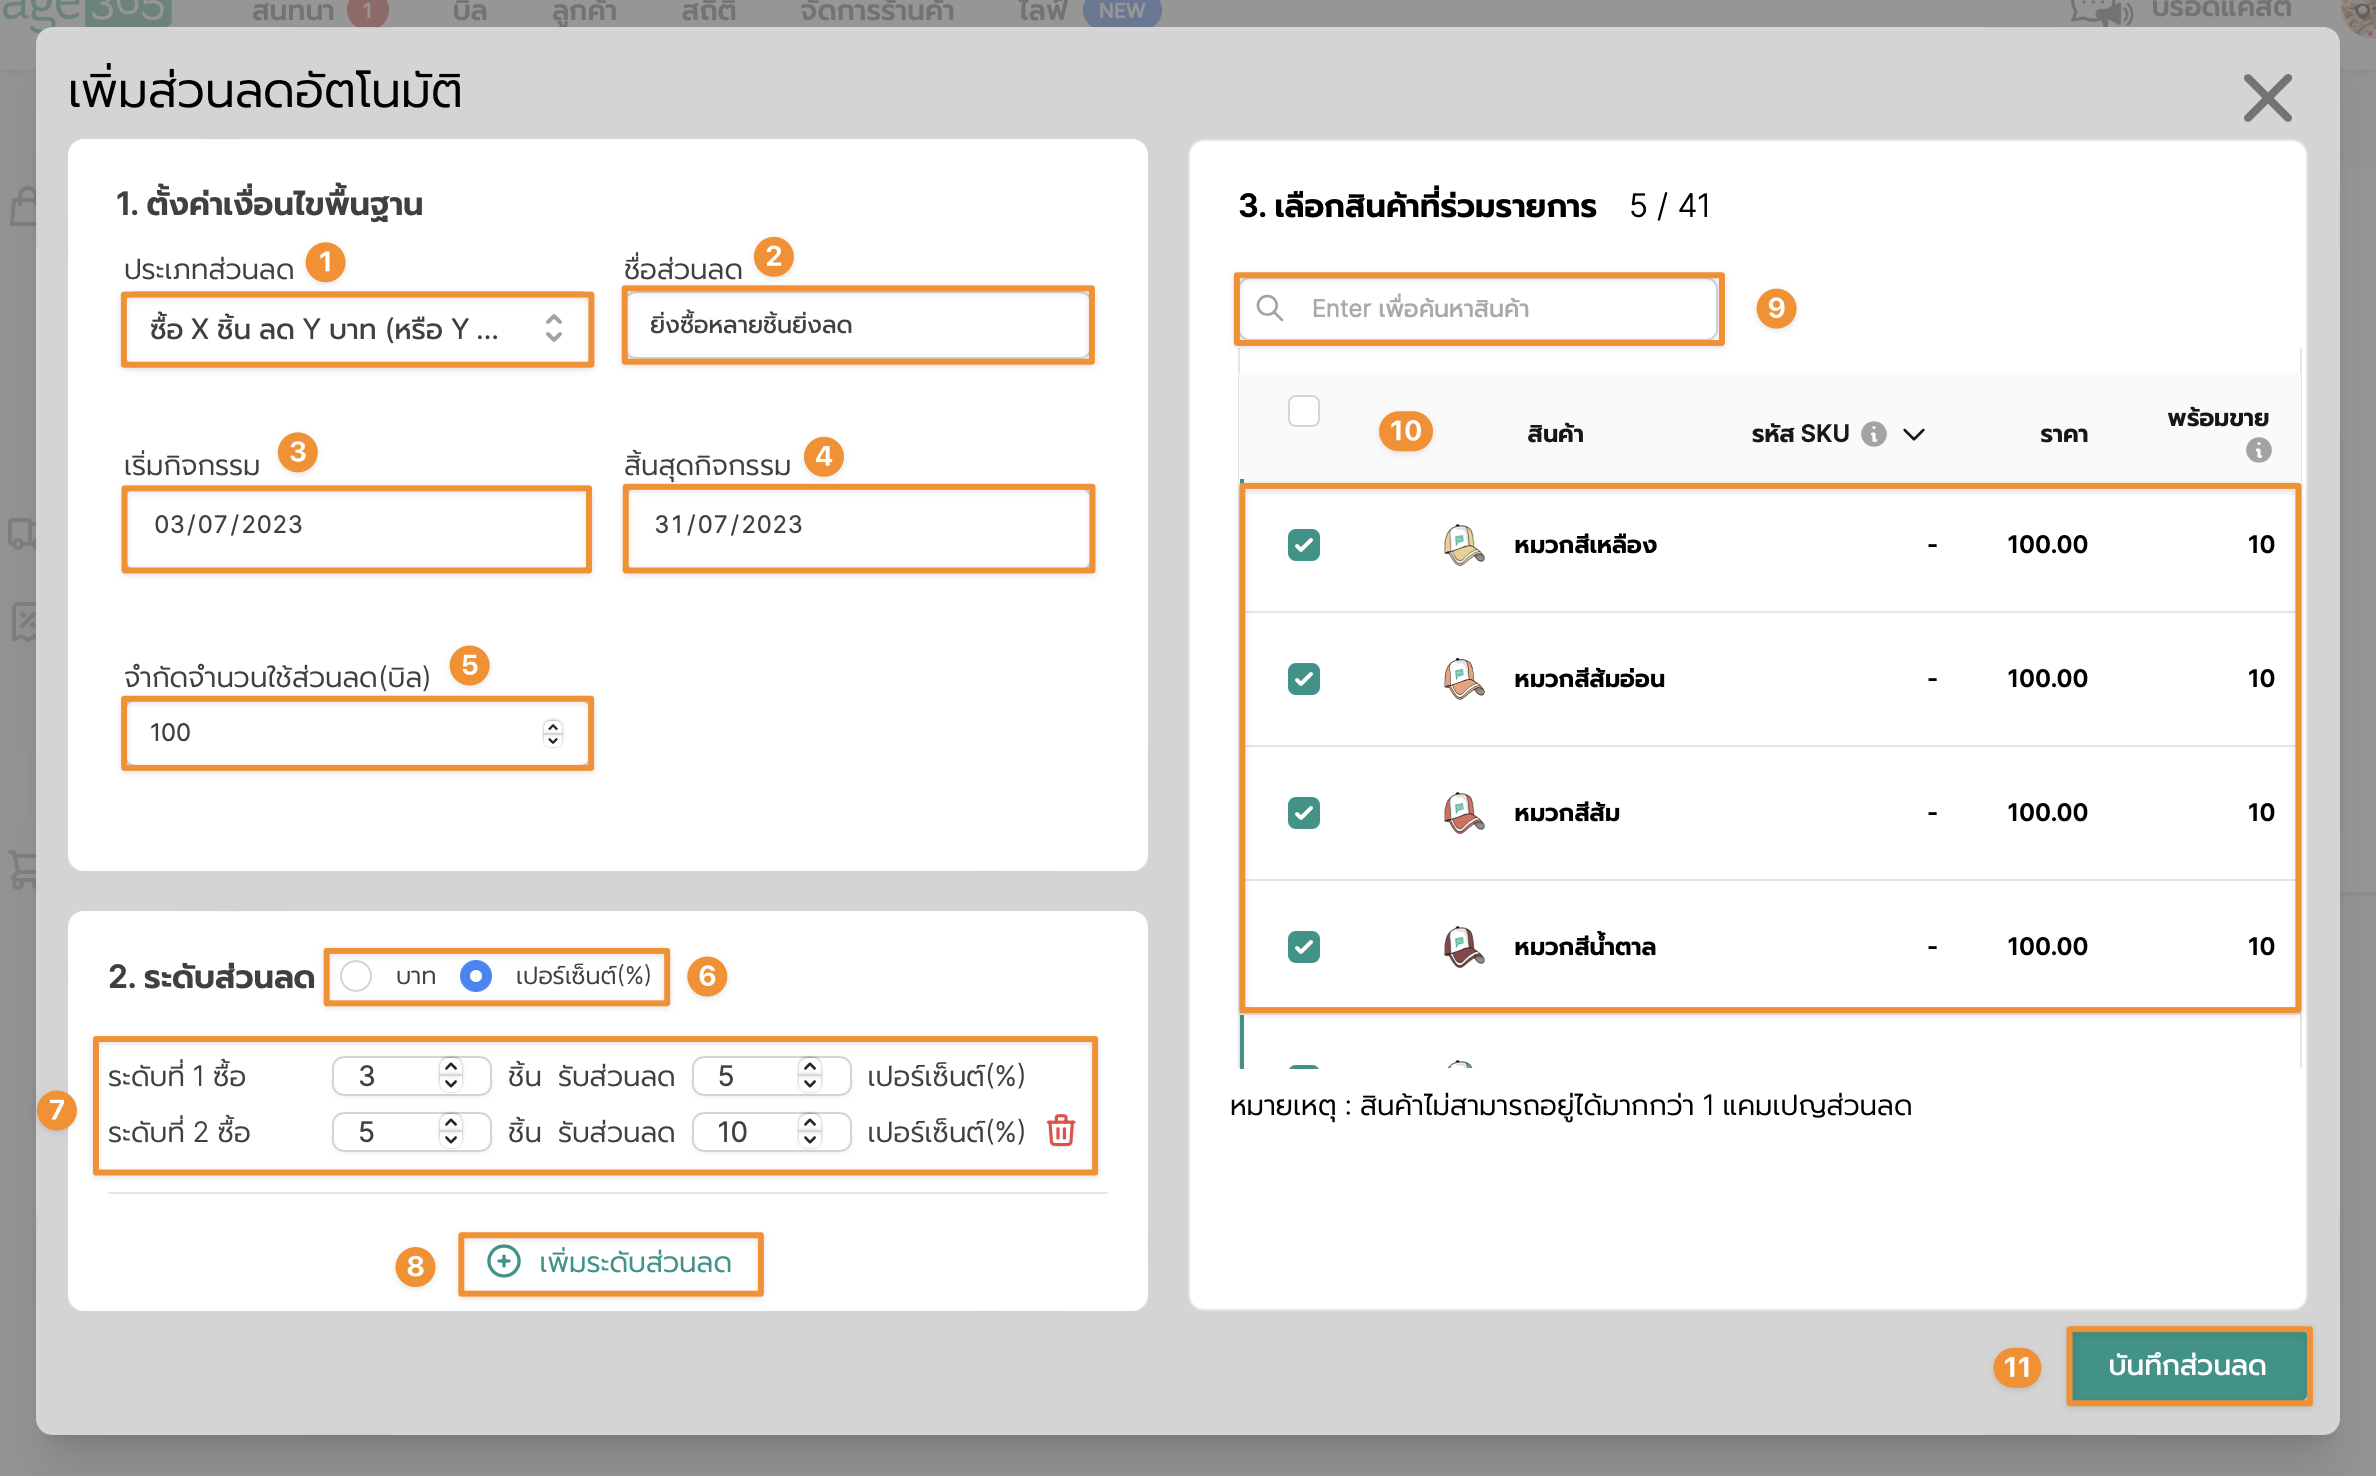The width and height of the screenshot is (2376, 1476).
Task: Click the บันทึกส่วนลด save button
Action: [x=2187, y=1366]
